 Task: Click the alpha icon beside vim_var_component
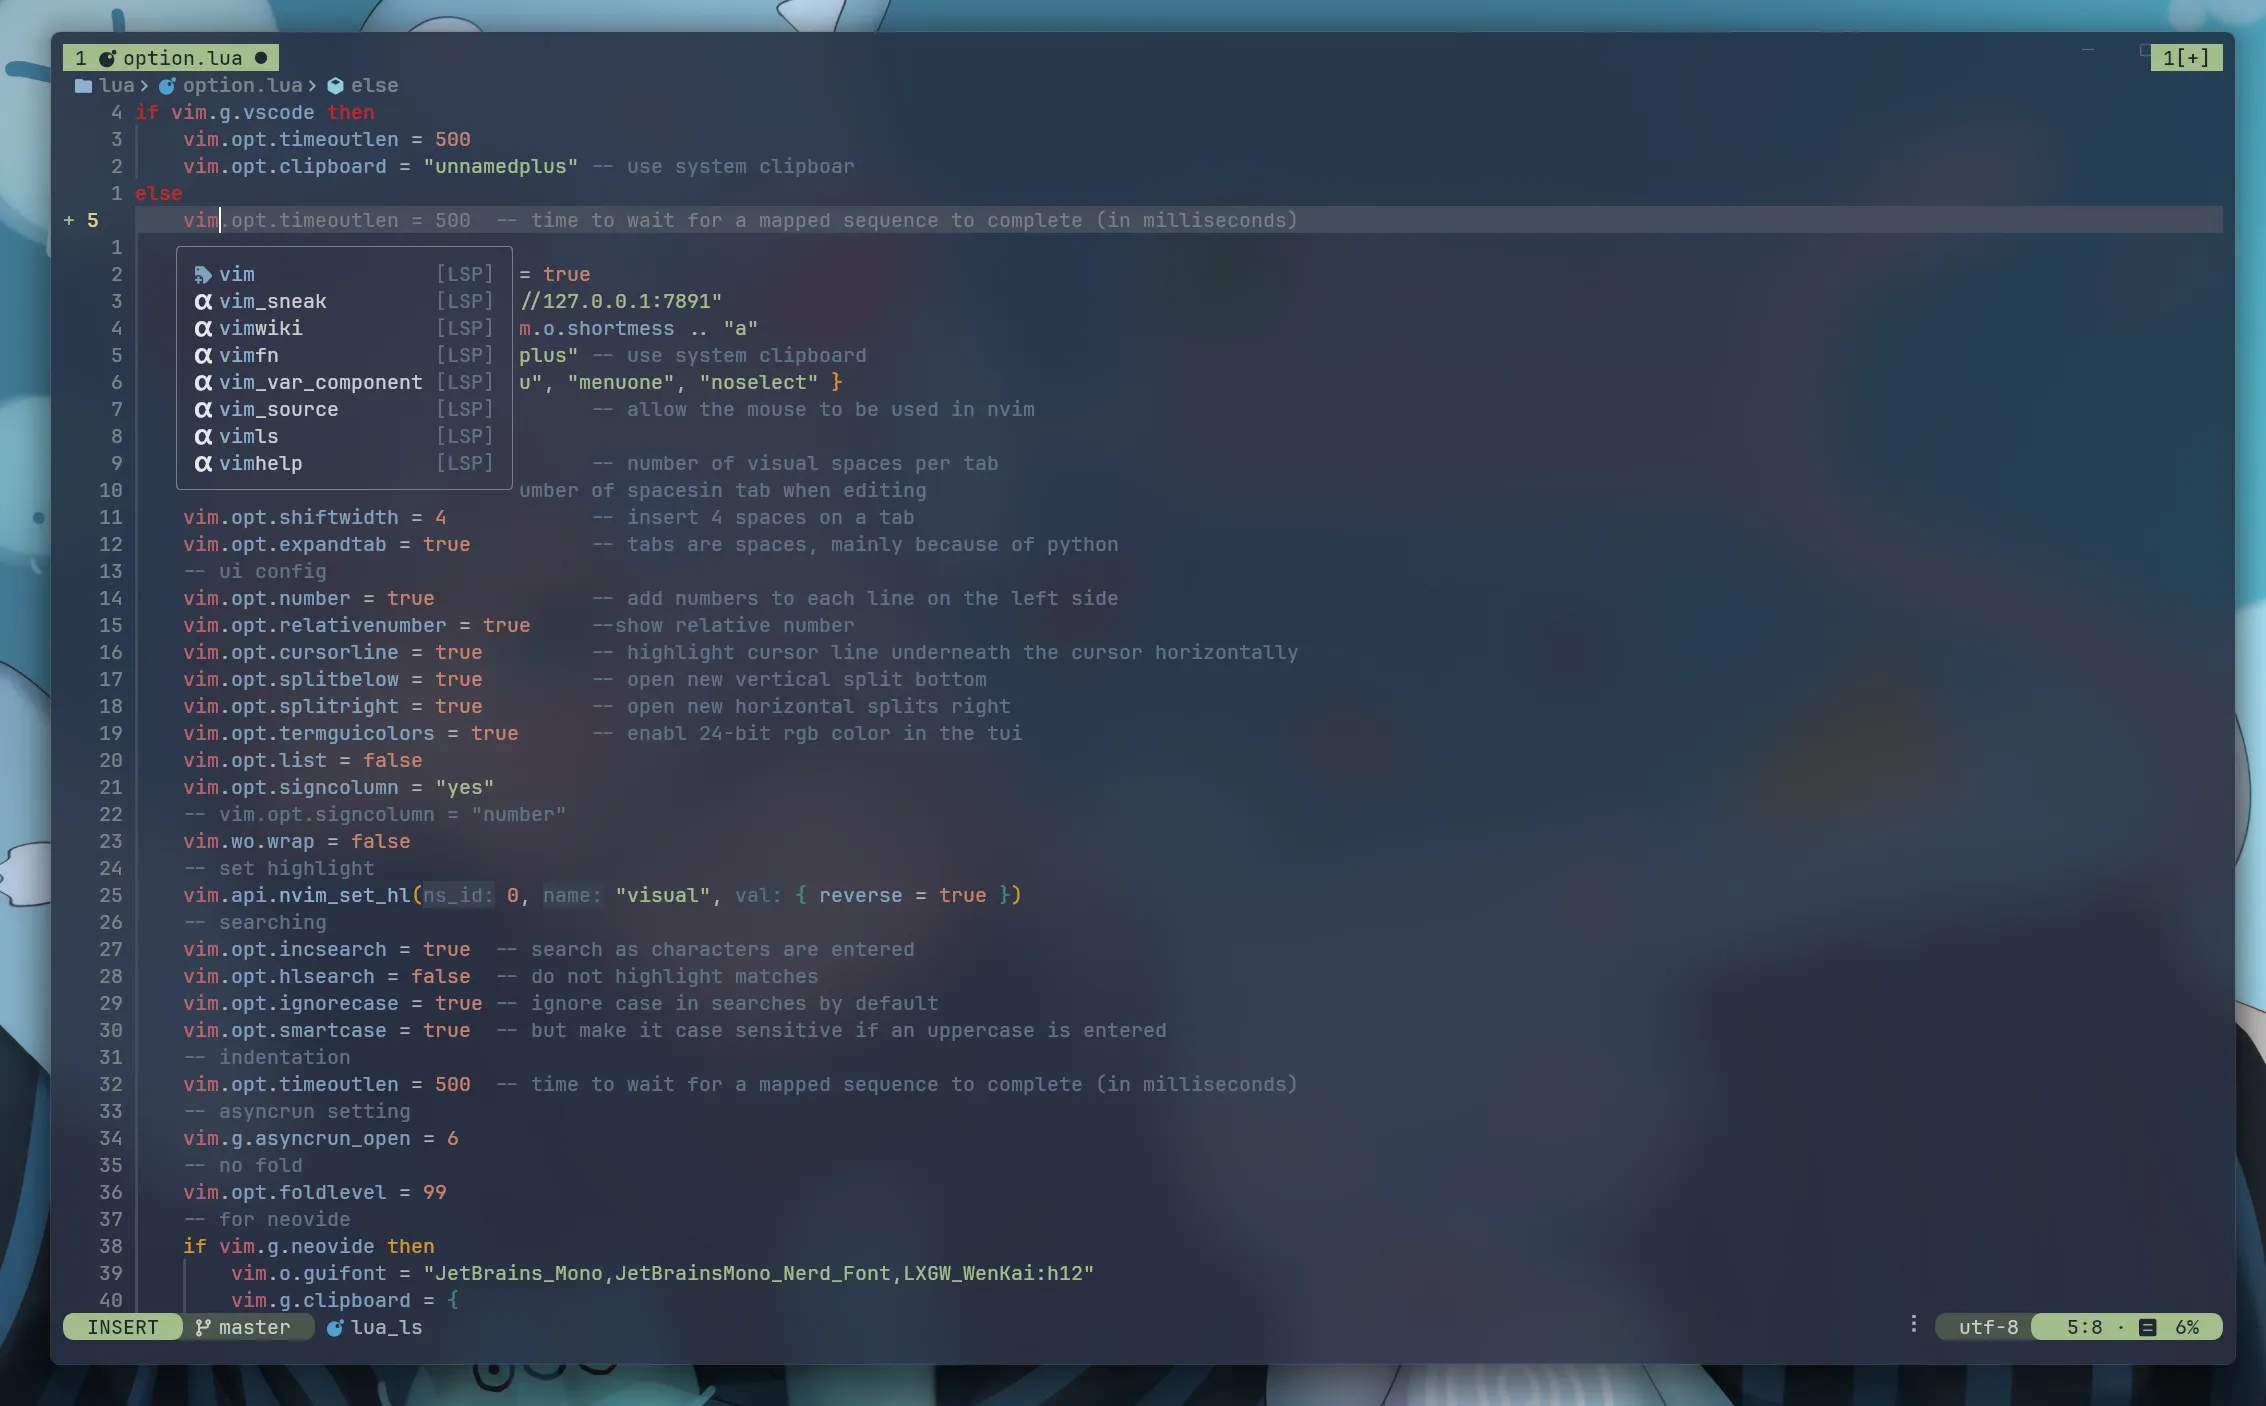[203, 382]
